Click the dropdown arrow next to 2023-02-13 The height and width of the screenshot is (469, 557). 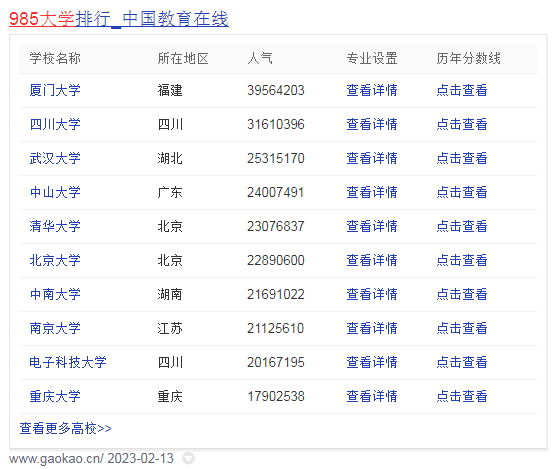click(188, 458)
